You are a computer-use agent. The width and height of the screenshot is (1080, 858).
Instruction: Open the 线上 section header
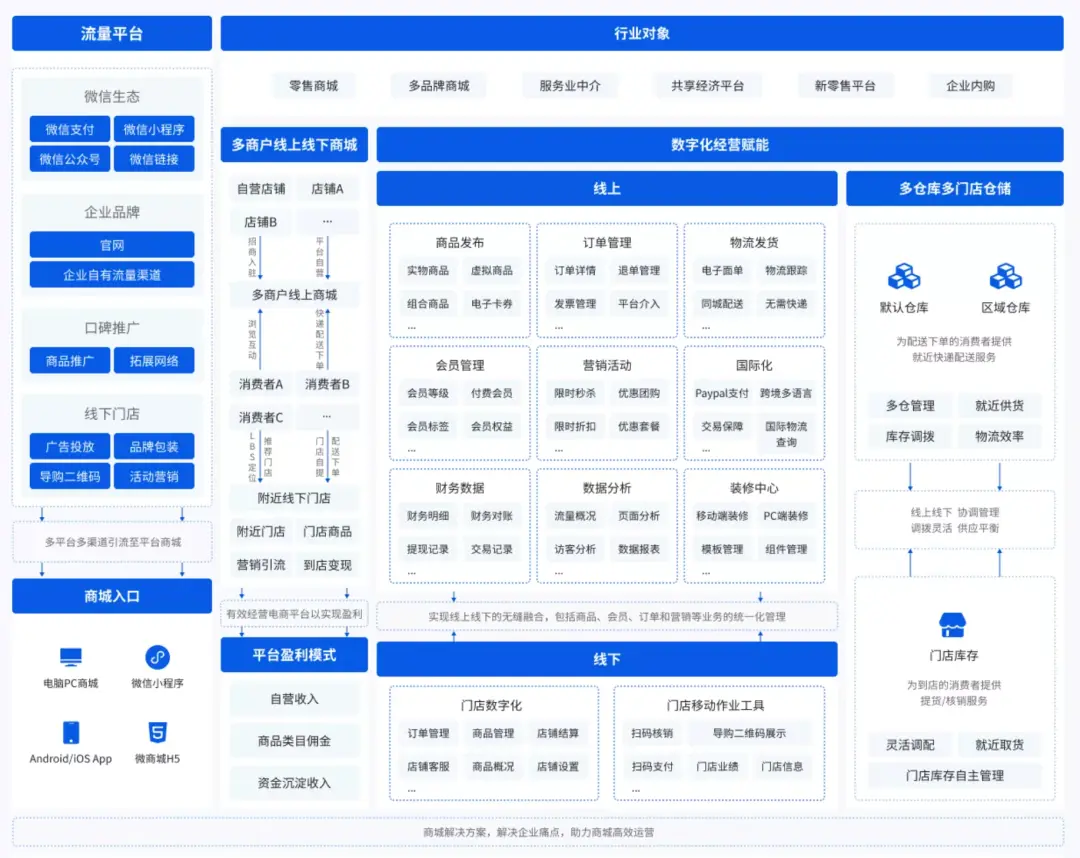(606, 188)
